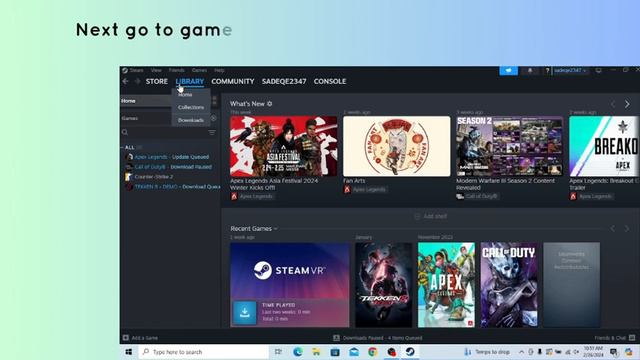640x360 pixels.
Task: Open the Help menu
Action: coord(219,70)
